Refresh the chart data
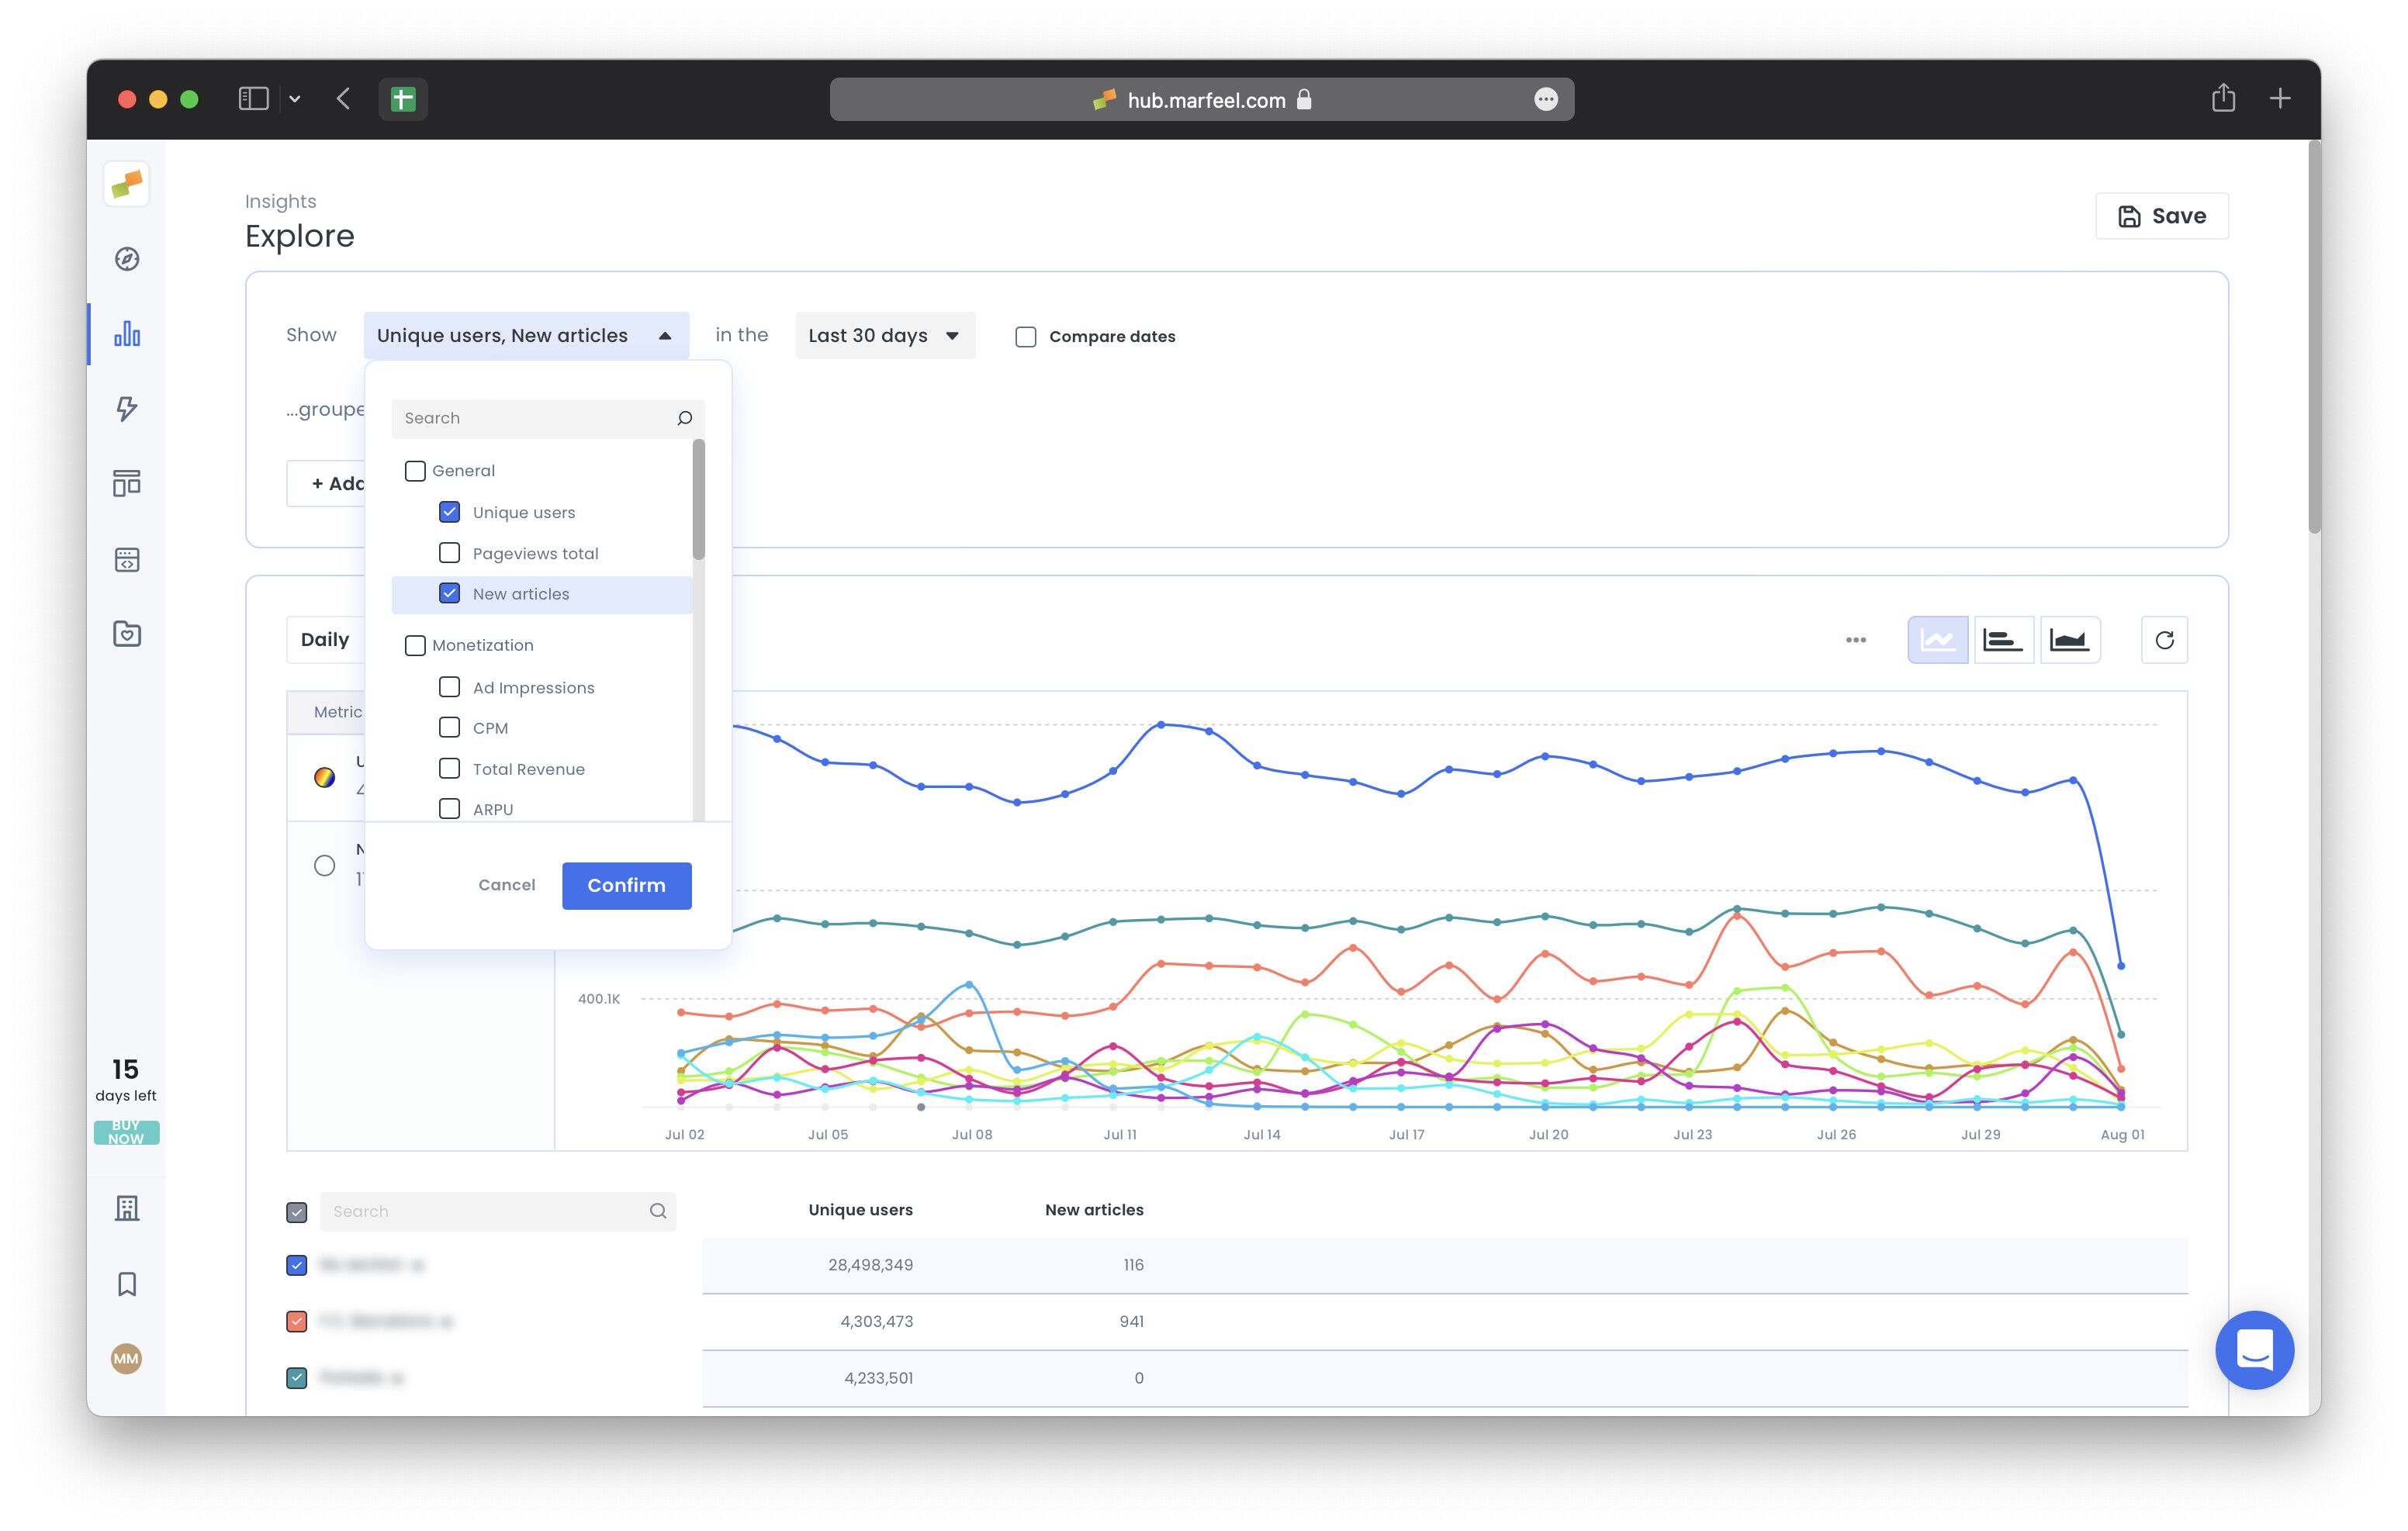 2164,640
